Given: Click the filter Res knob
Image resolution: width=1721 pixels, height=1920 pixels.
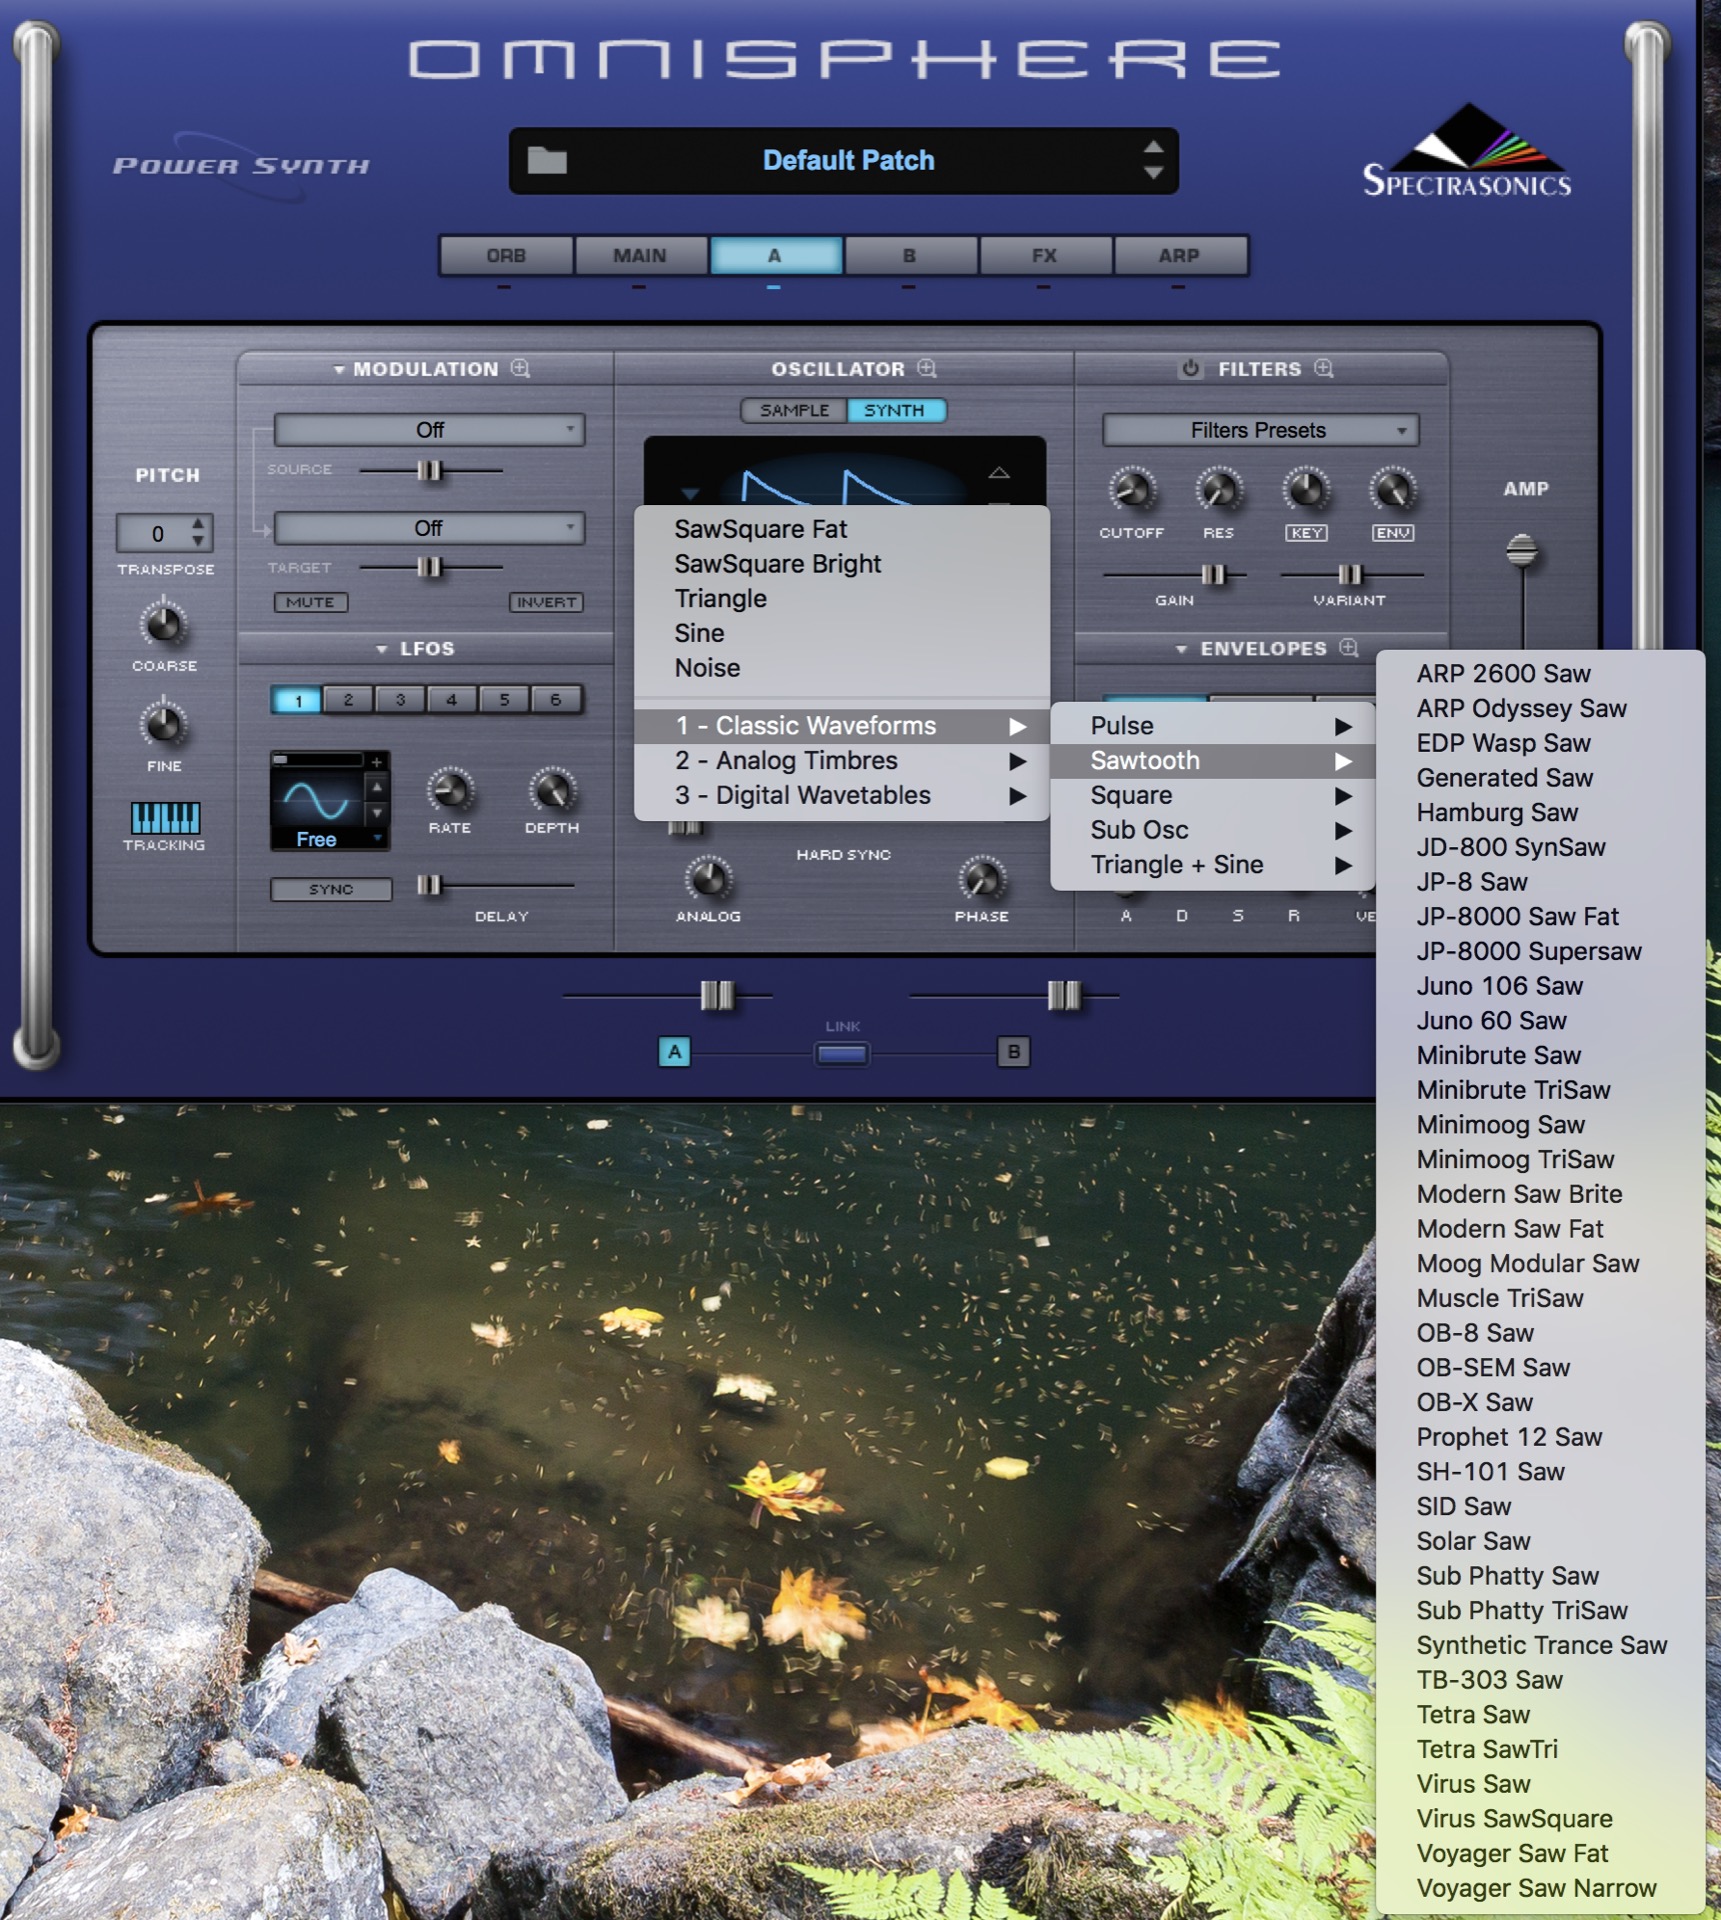Looking at the screenshot, I should pyautogui.click(x=1219, y=490).
